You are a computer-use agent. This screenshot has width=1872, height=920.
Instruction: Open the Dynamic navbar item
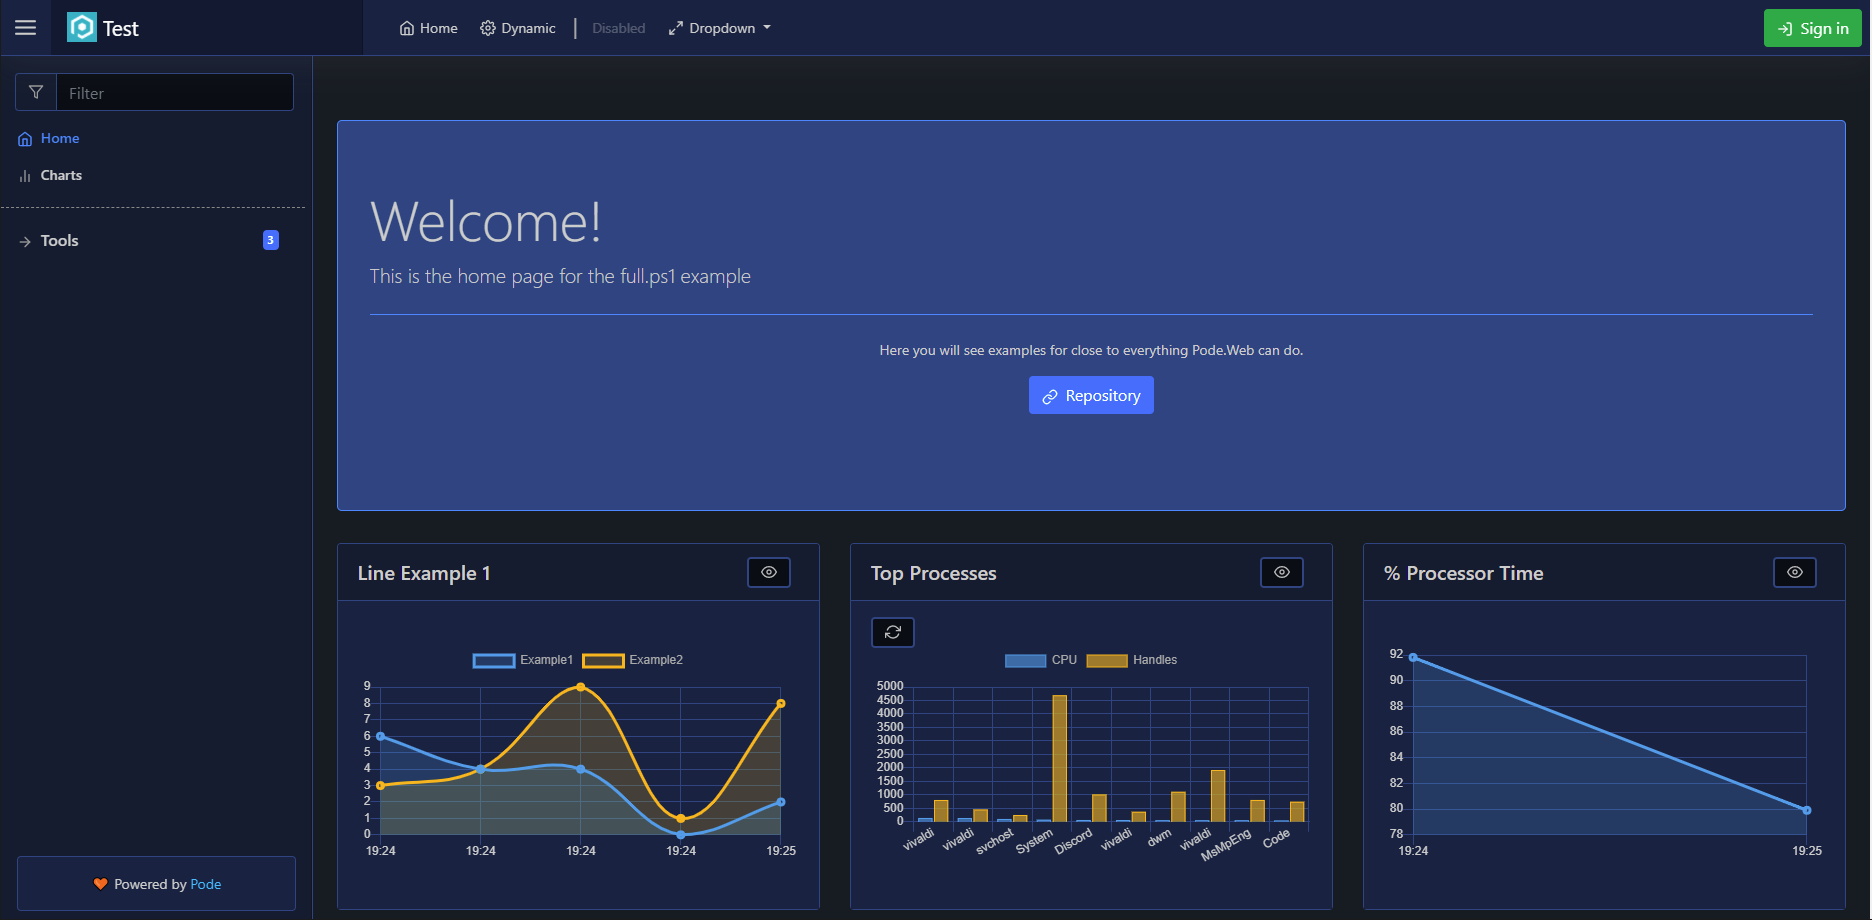pos(518,28)
